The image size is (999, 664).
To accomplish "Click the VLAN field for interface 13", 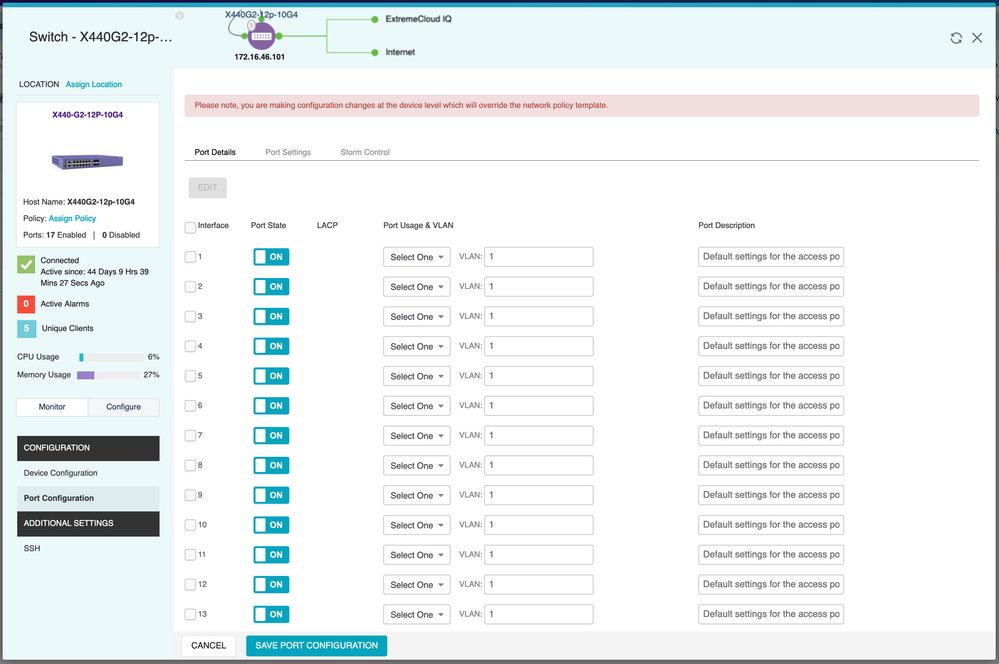I will [538, 614].
